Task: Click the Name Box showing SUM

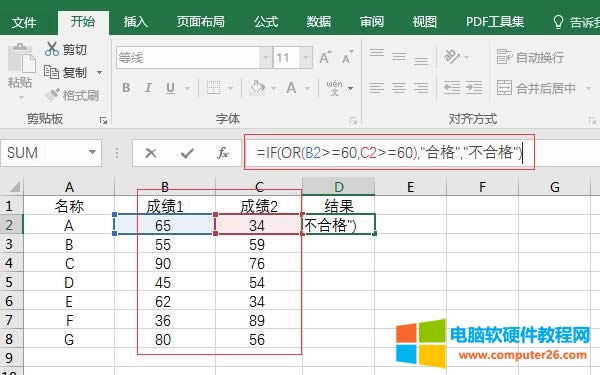Action: click(51, 153)
